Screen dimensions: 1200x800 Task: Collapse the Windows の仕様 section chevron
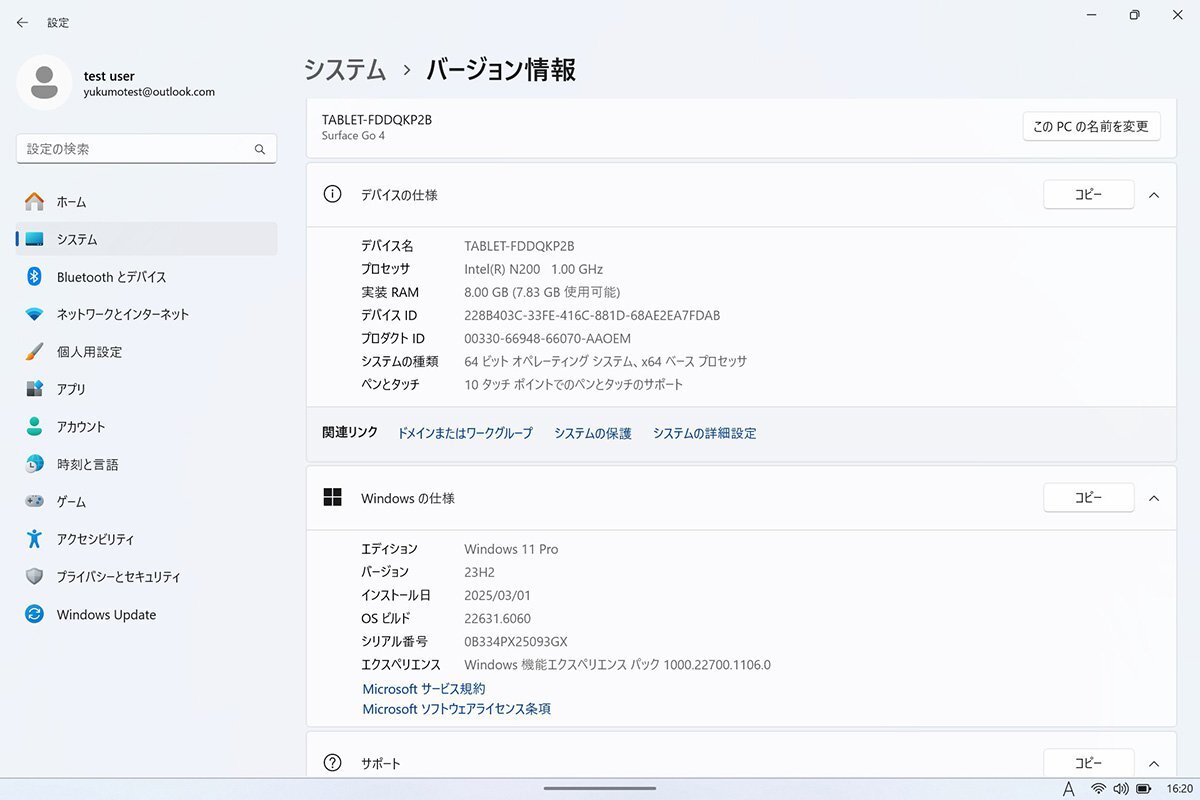point(1154,498)
